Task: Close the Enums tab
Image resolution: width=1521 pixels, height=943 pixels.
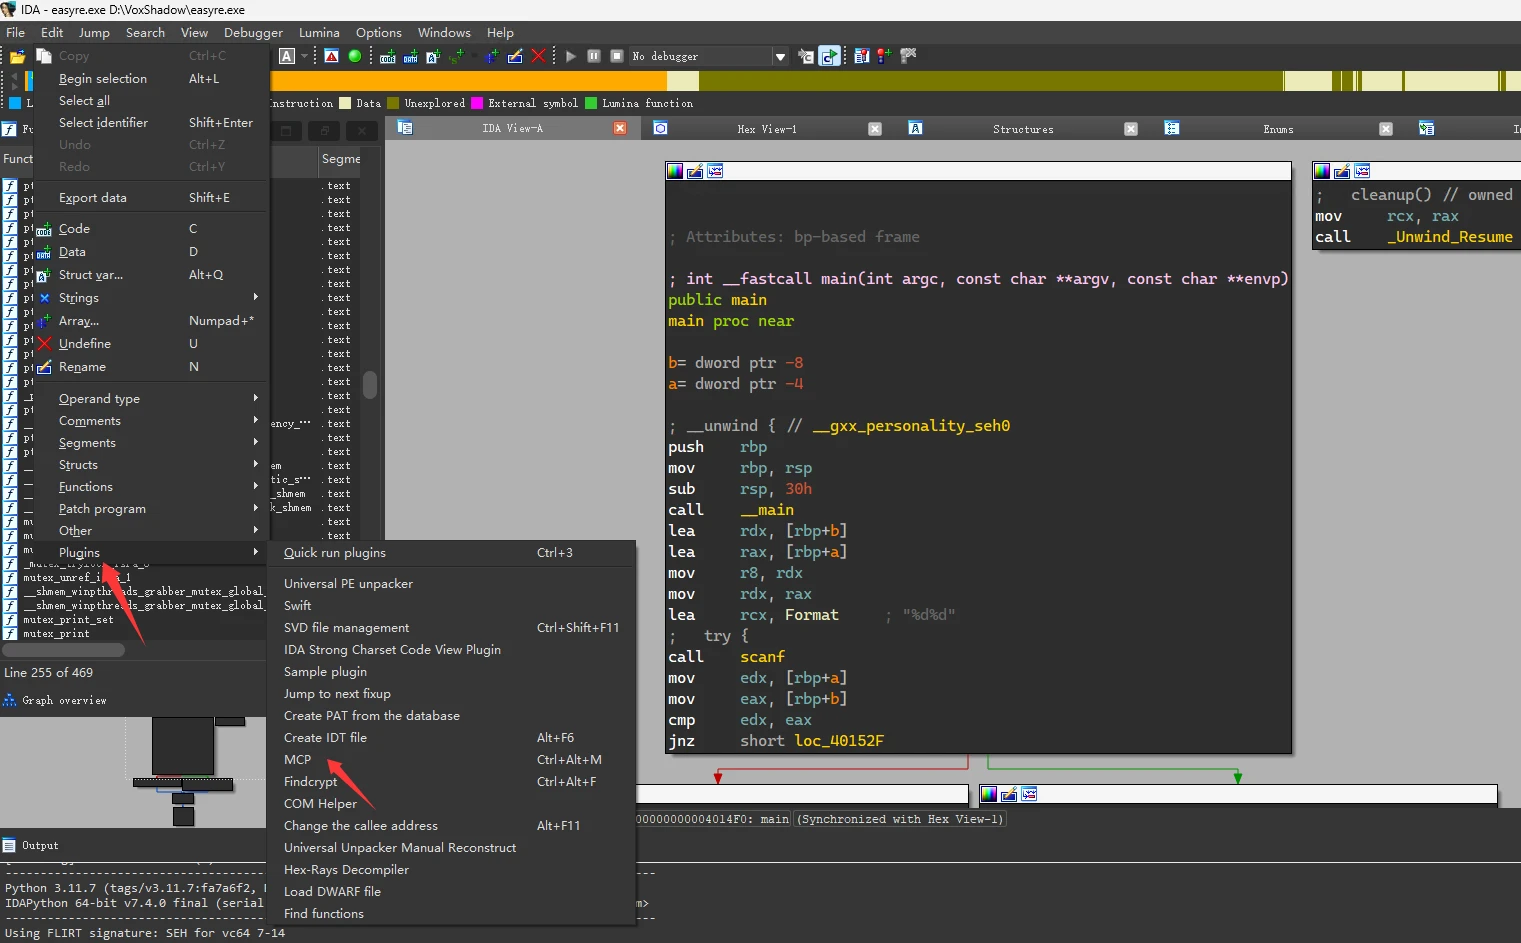Action: coord(1386,129)
